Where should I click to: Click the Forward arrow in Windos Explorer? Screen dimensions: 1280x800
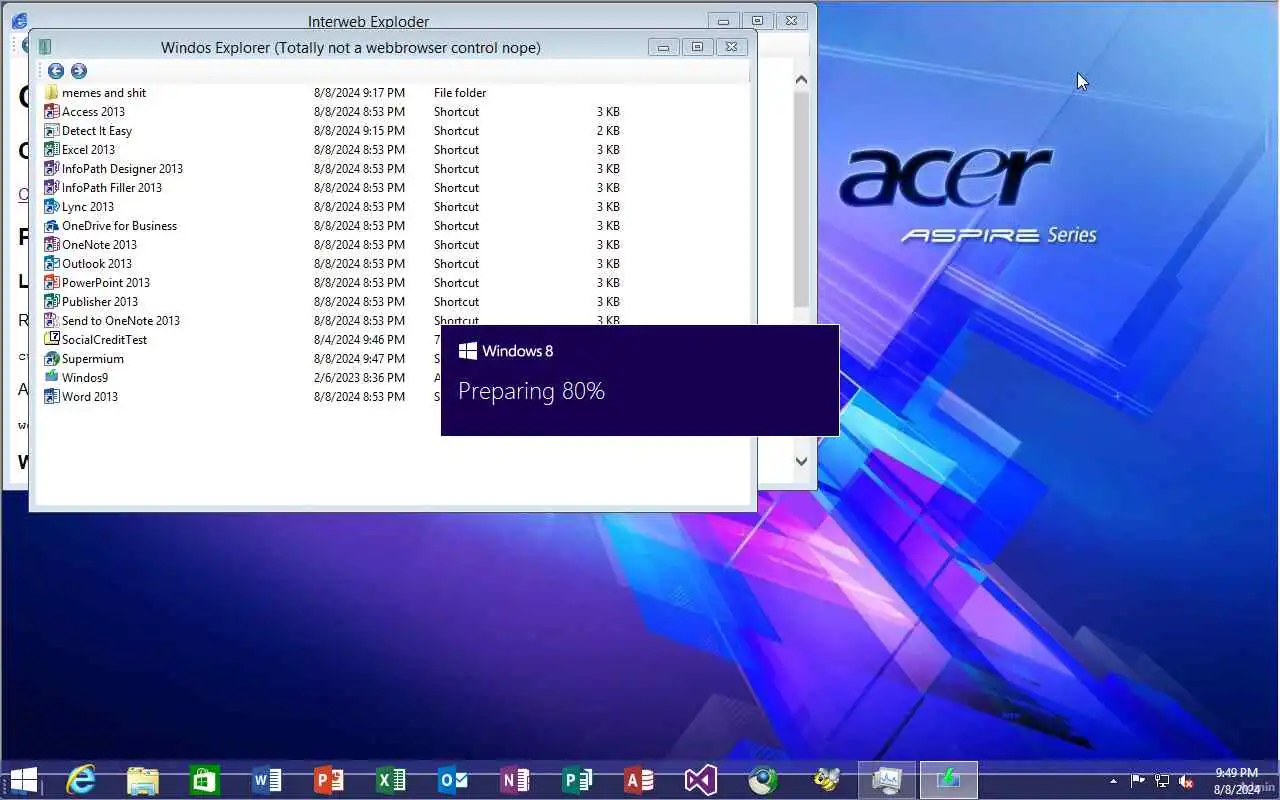[x=79, y=71]
